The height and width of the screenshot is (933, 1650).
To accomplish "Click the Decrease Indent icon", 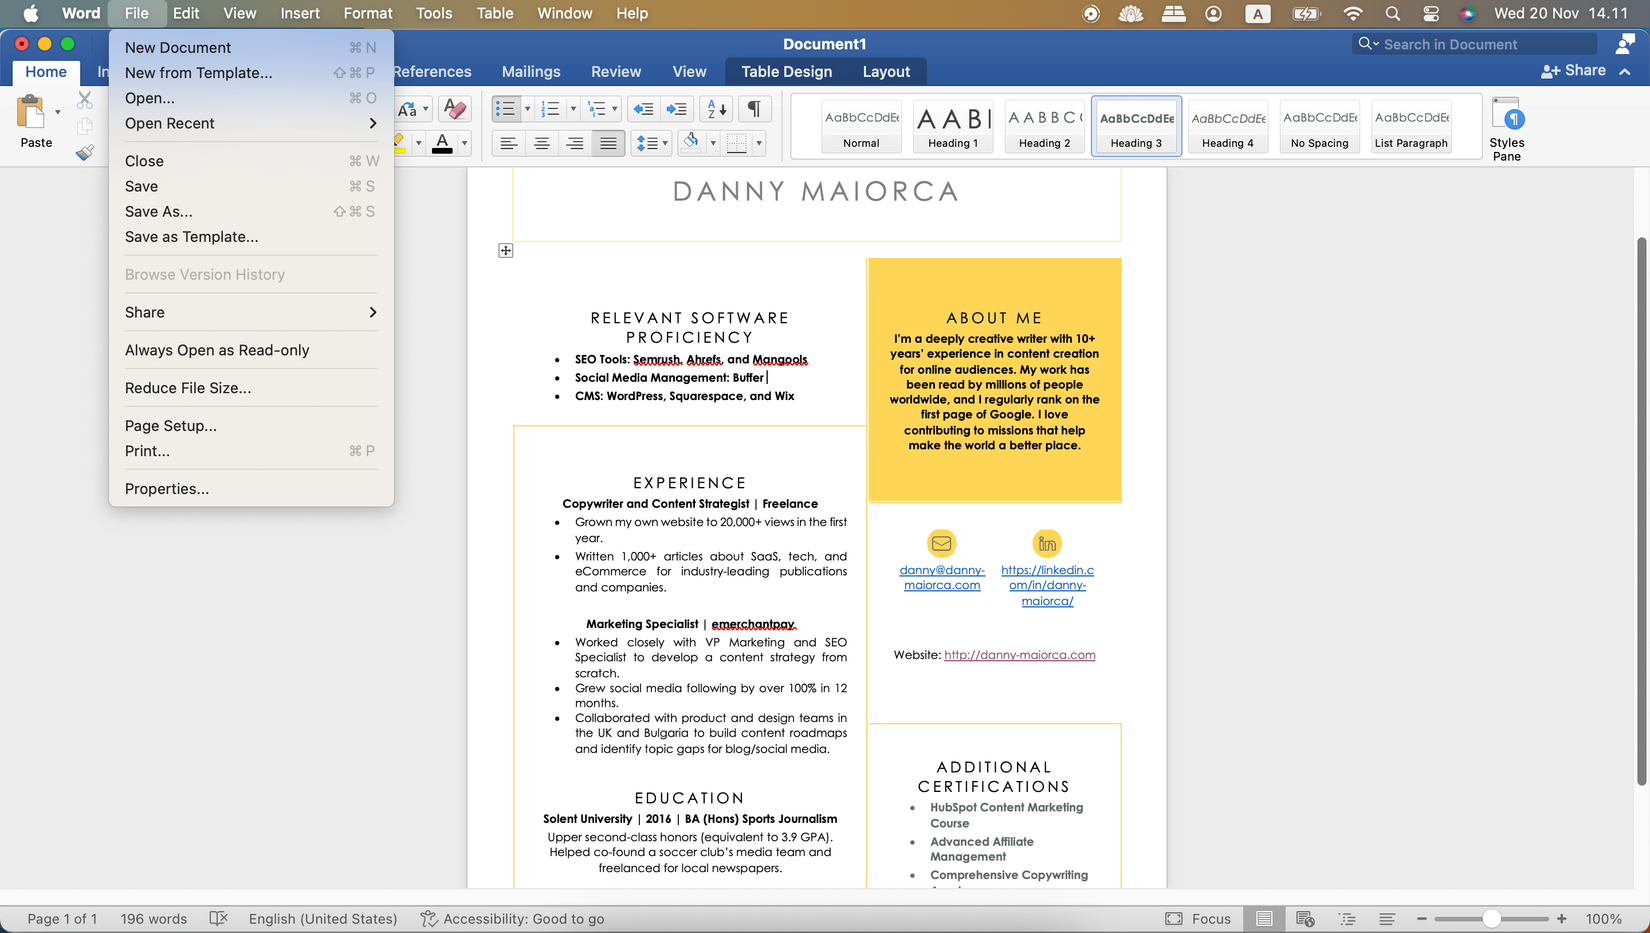I will point(644,109).
